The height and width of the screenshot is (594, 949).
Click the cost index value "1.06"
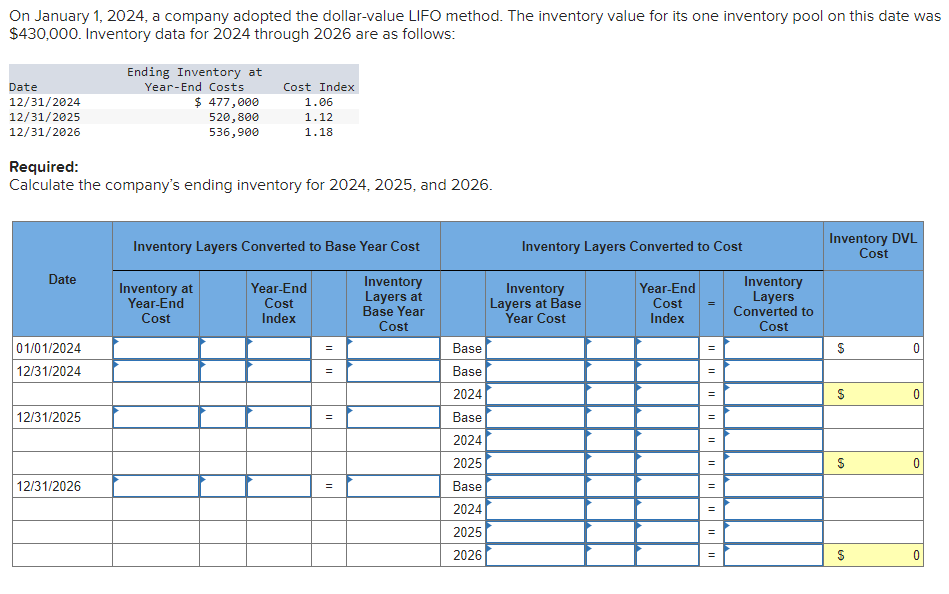point(318,102)
